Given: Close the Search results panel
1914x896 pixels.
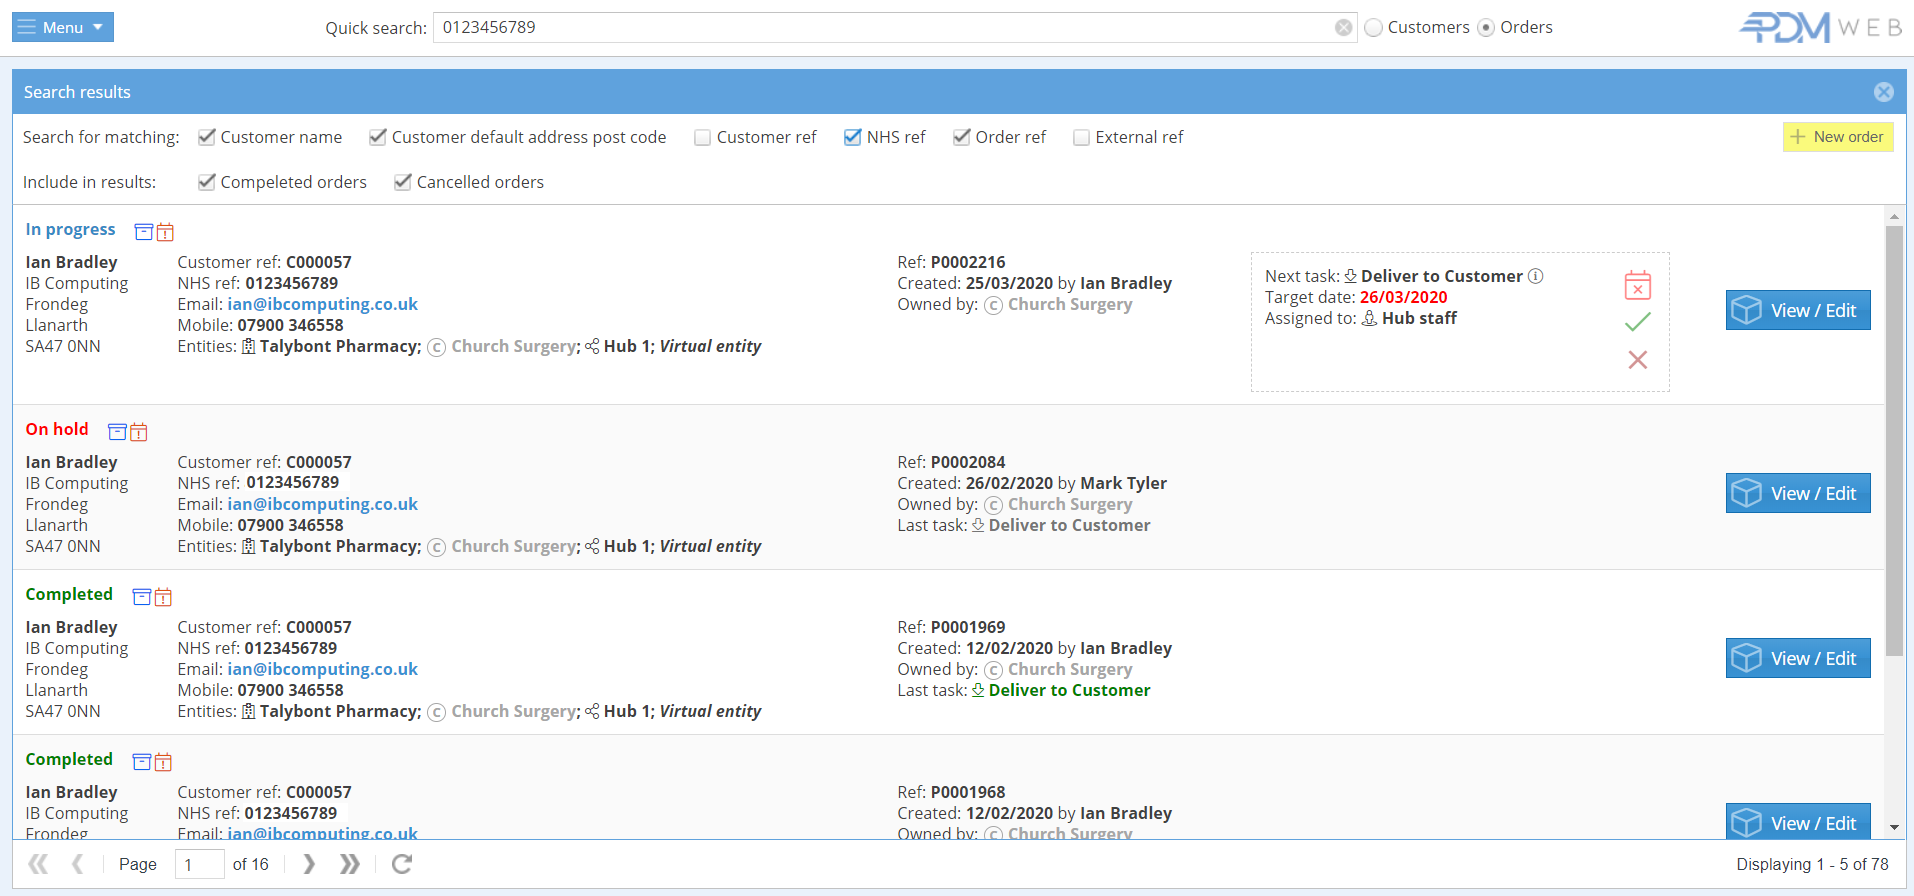Looking at the screenshot, I should (1883, 92).
